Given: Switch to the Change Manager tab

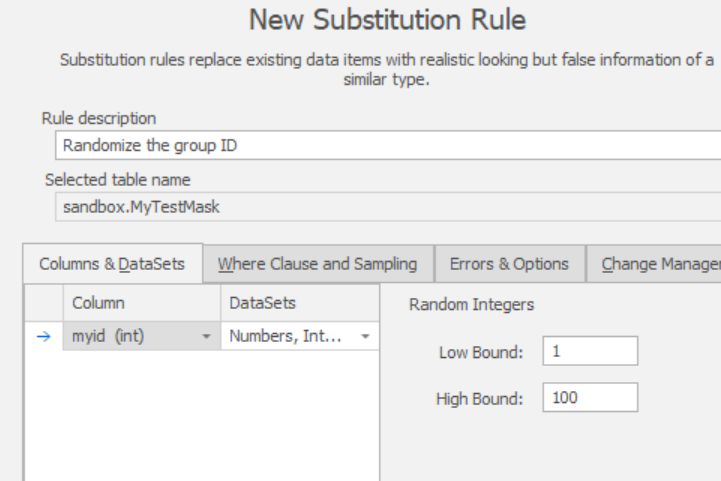Looking at the screenshot, I should tap(656, 264).
